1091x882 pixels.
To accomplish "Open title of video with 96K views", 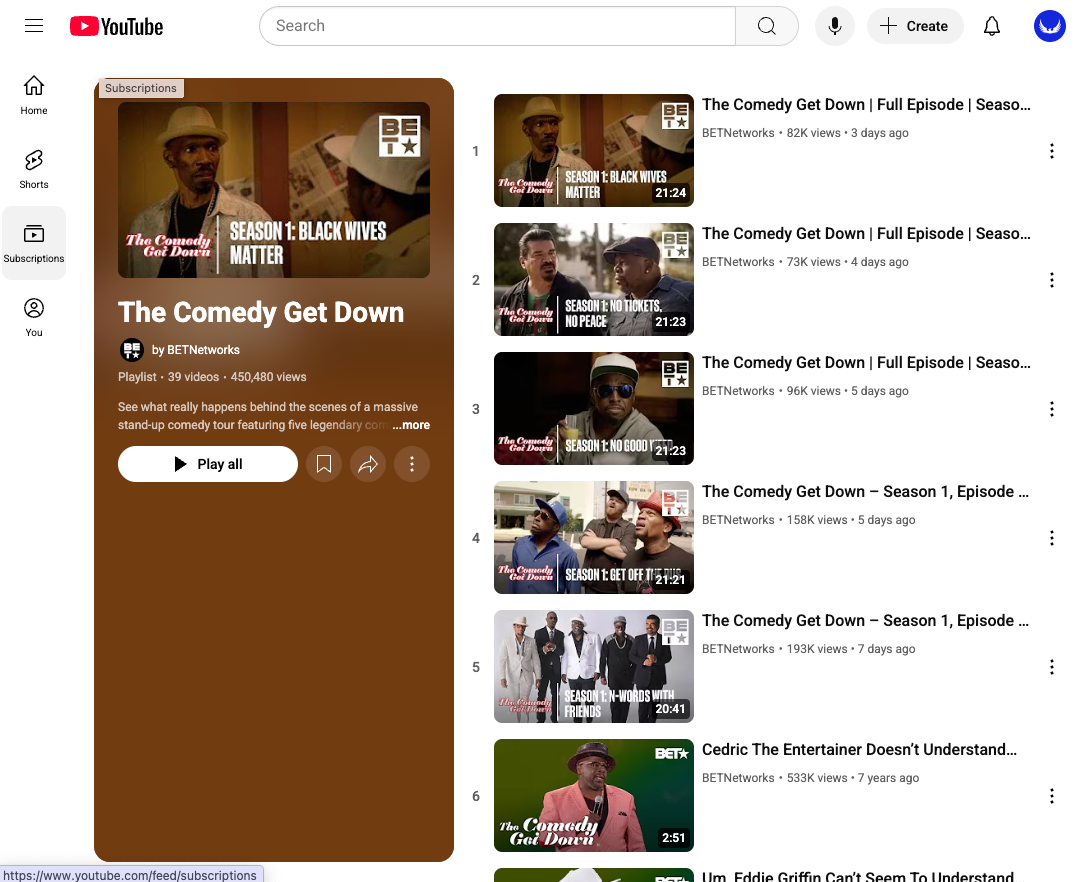I will 866,362.
